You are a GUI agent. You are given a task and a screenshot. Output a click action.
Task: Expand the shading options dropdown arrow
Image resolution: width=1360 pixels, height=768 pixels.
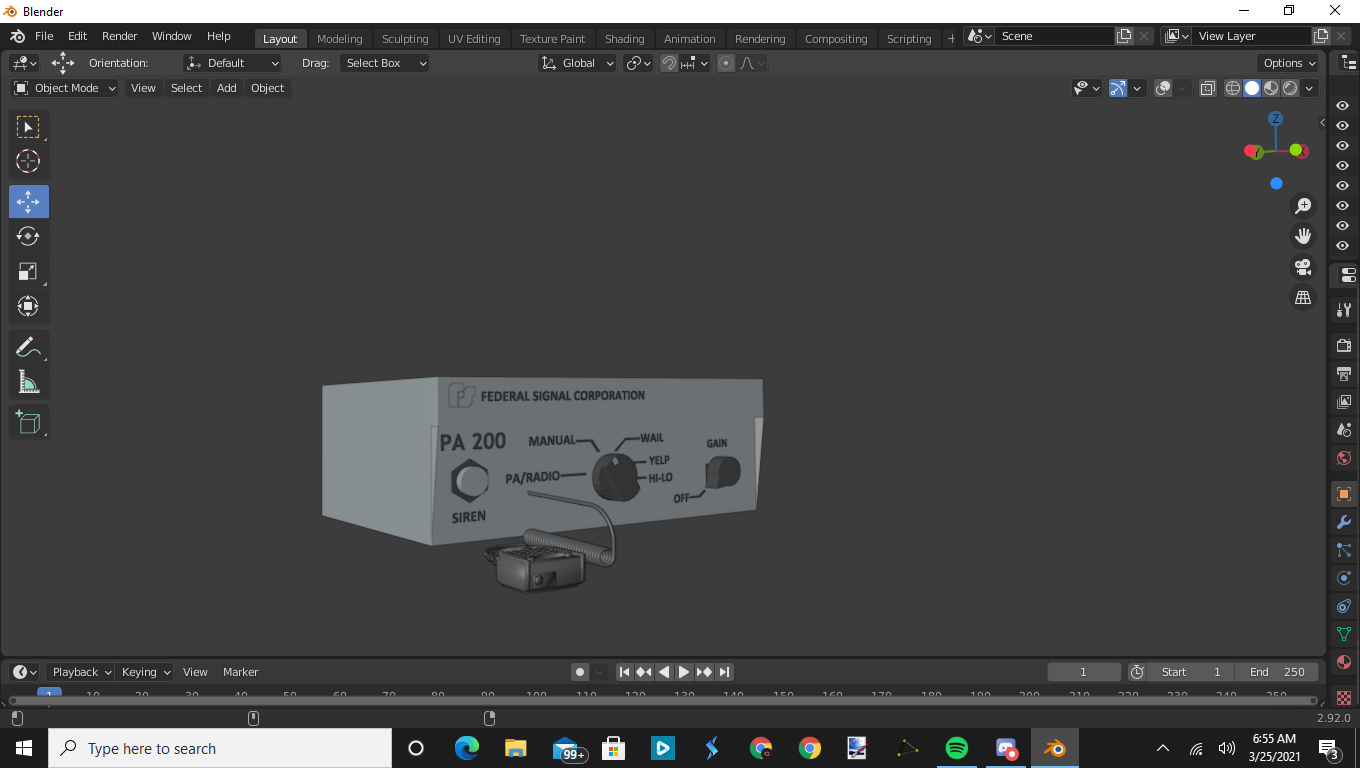1309,88
